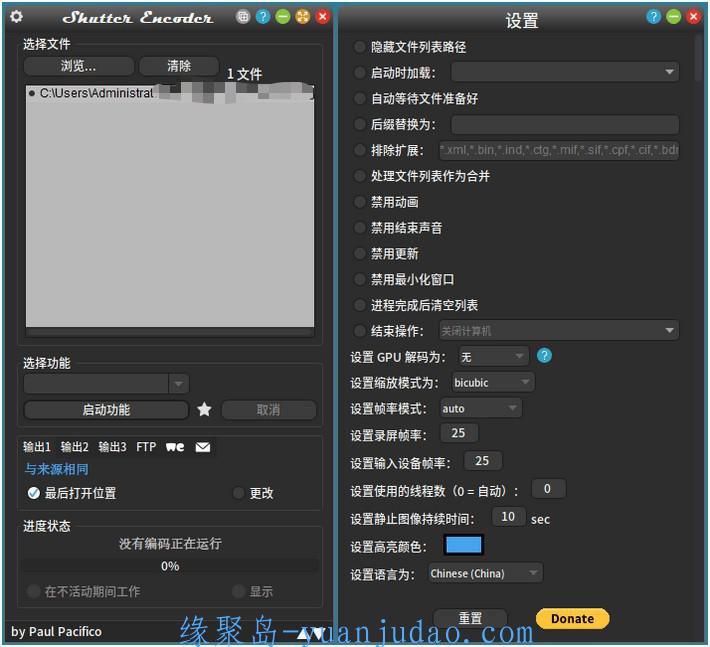710x647 pixels.
Task: Click the 重置 reset button
Action: click(x=470, y=618)
